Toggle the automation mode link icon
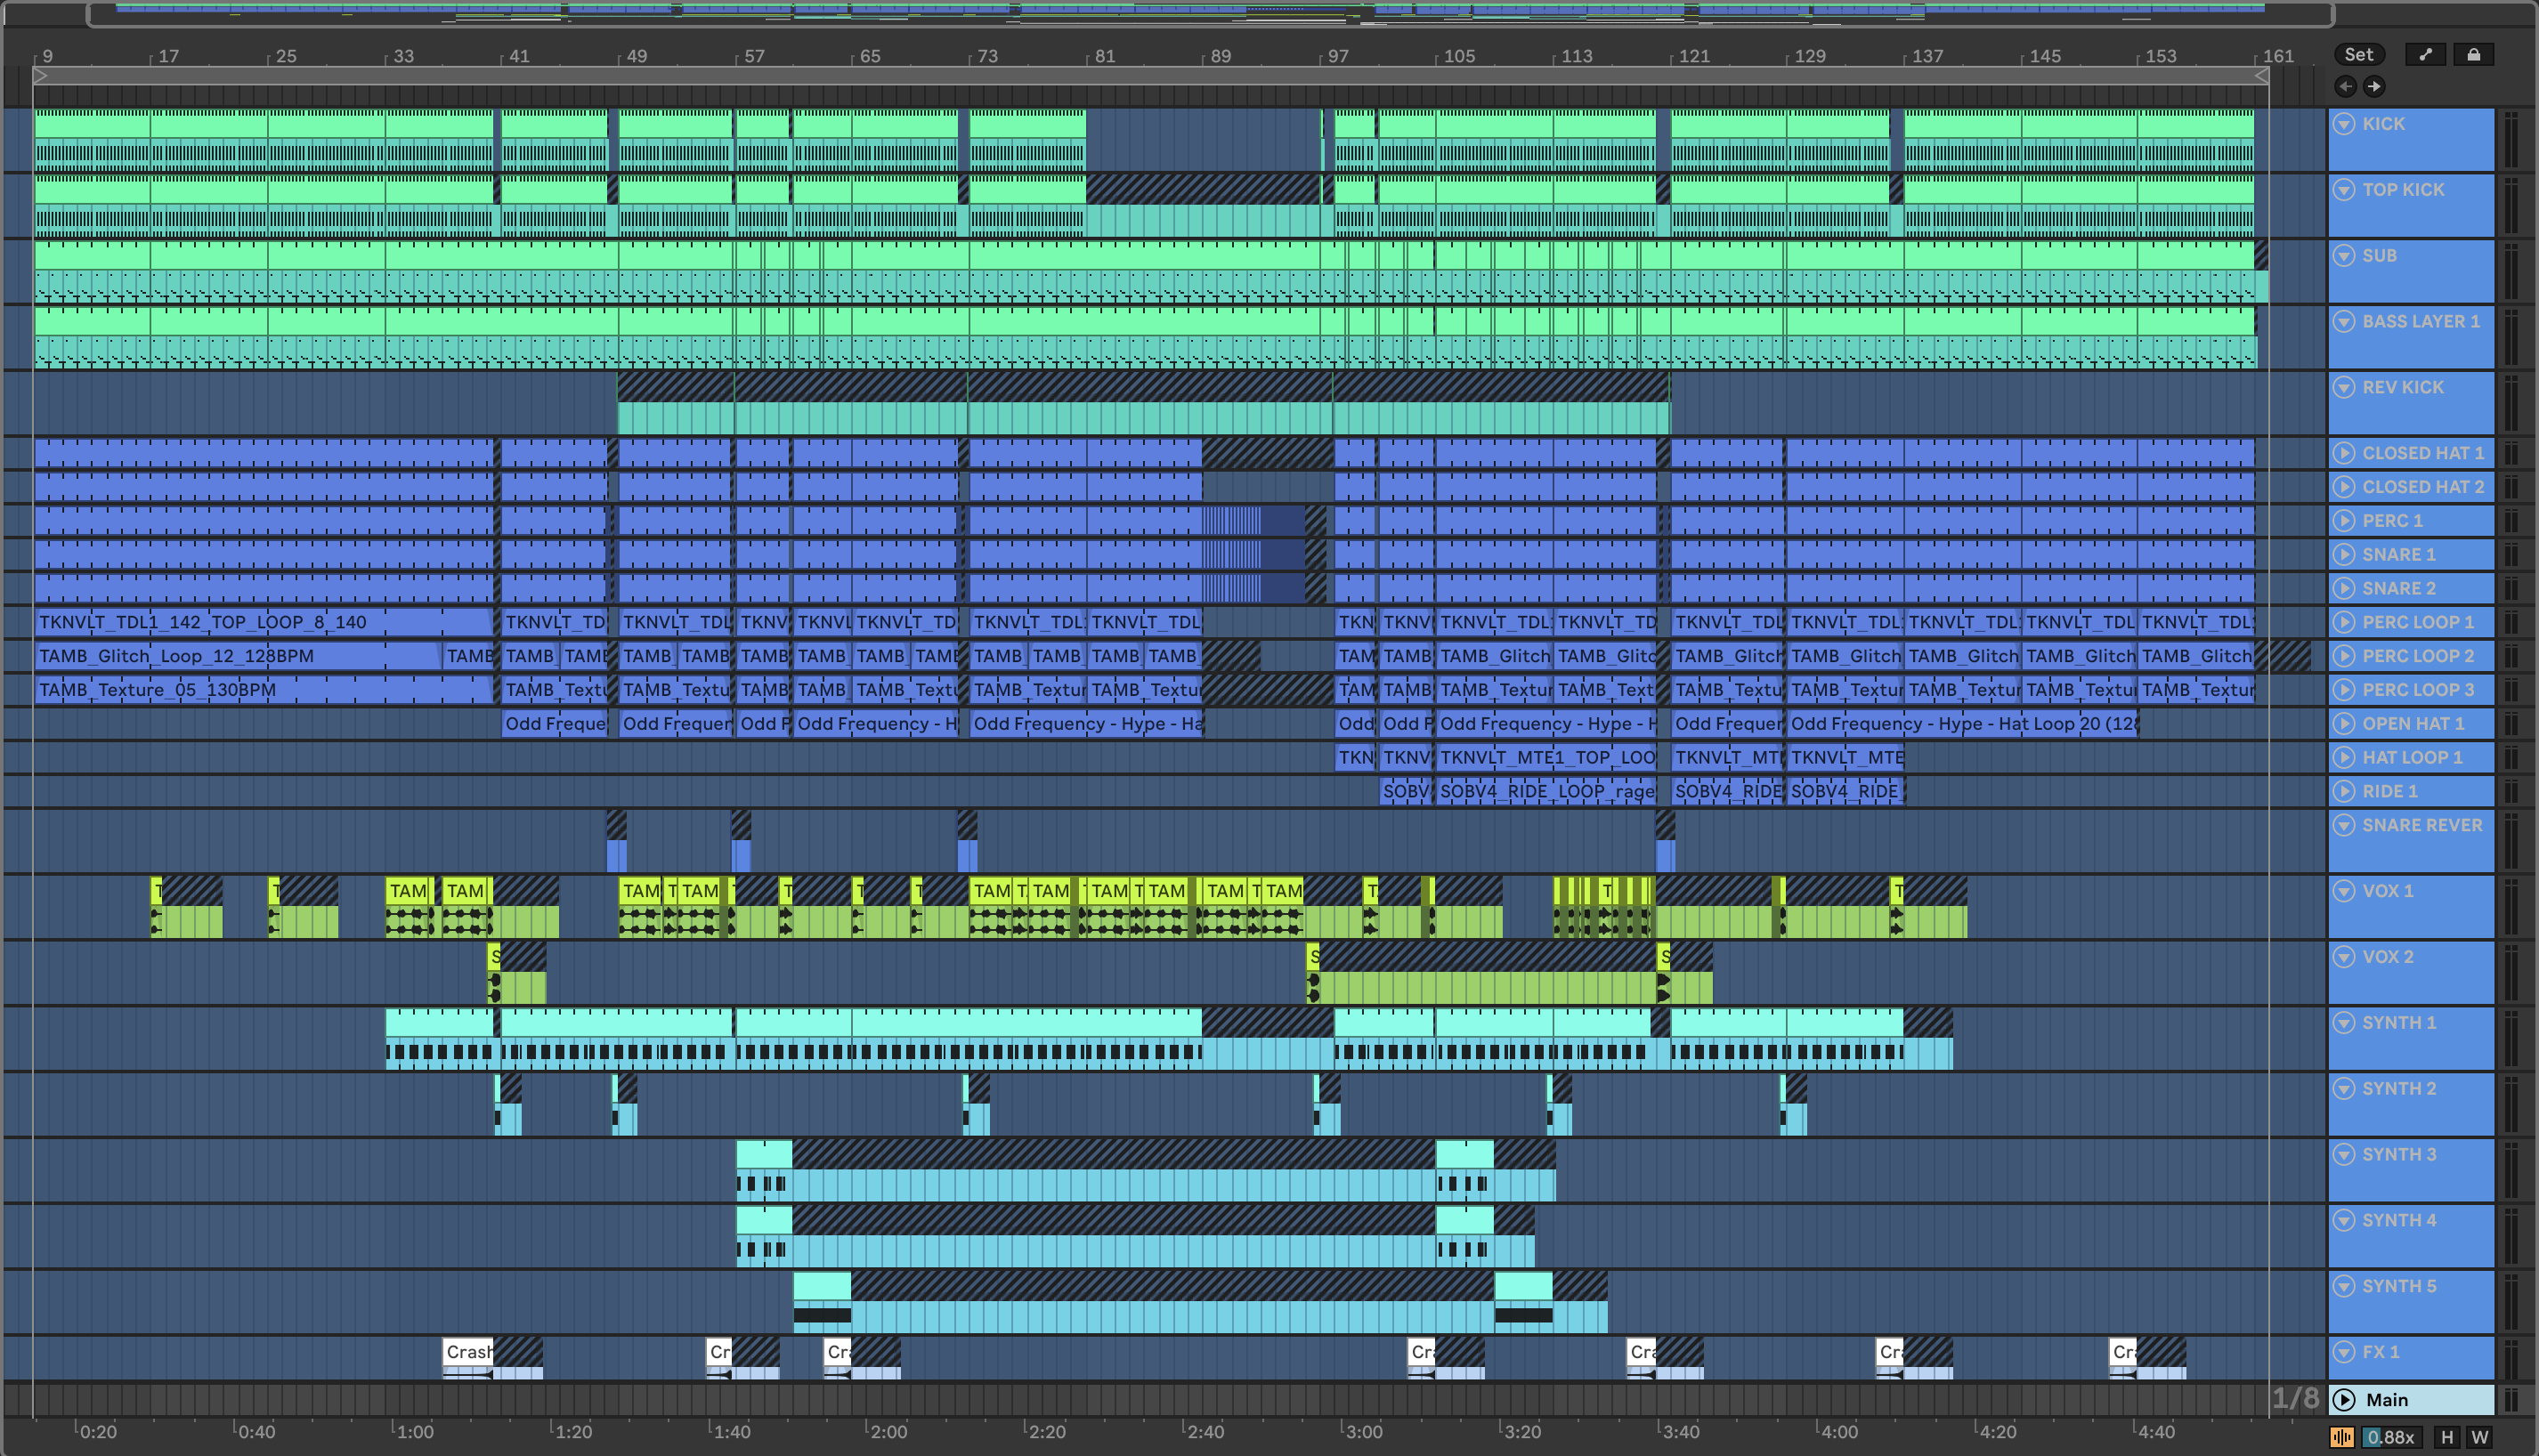Viewport: 2539px width, 1456px height. click(2425, 55)
